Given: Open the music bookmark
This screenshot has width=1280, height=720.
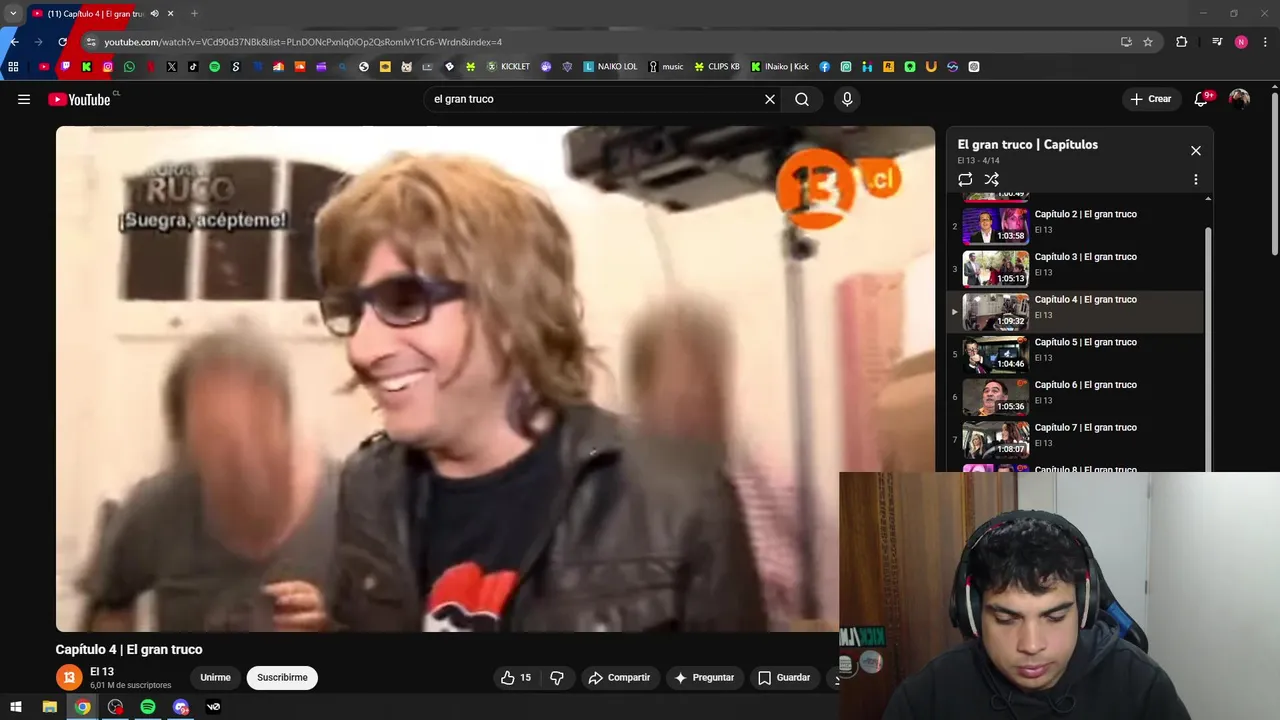Looking at the screenshot, I should point(666,67).
